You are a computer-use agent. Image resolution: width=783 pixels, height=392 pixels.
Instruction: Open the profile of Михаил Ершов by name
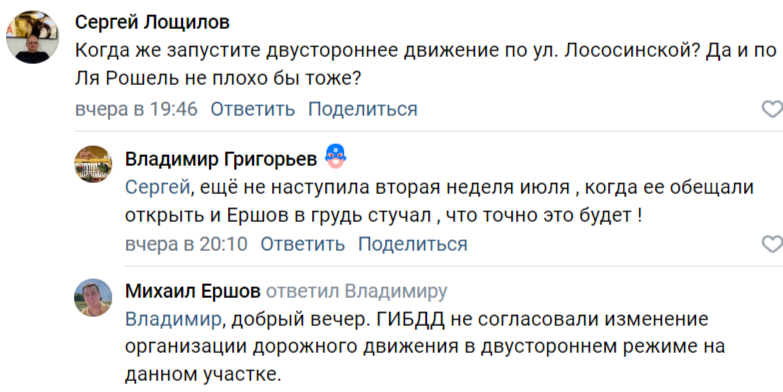point(193,291)
